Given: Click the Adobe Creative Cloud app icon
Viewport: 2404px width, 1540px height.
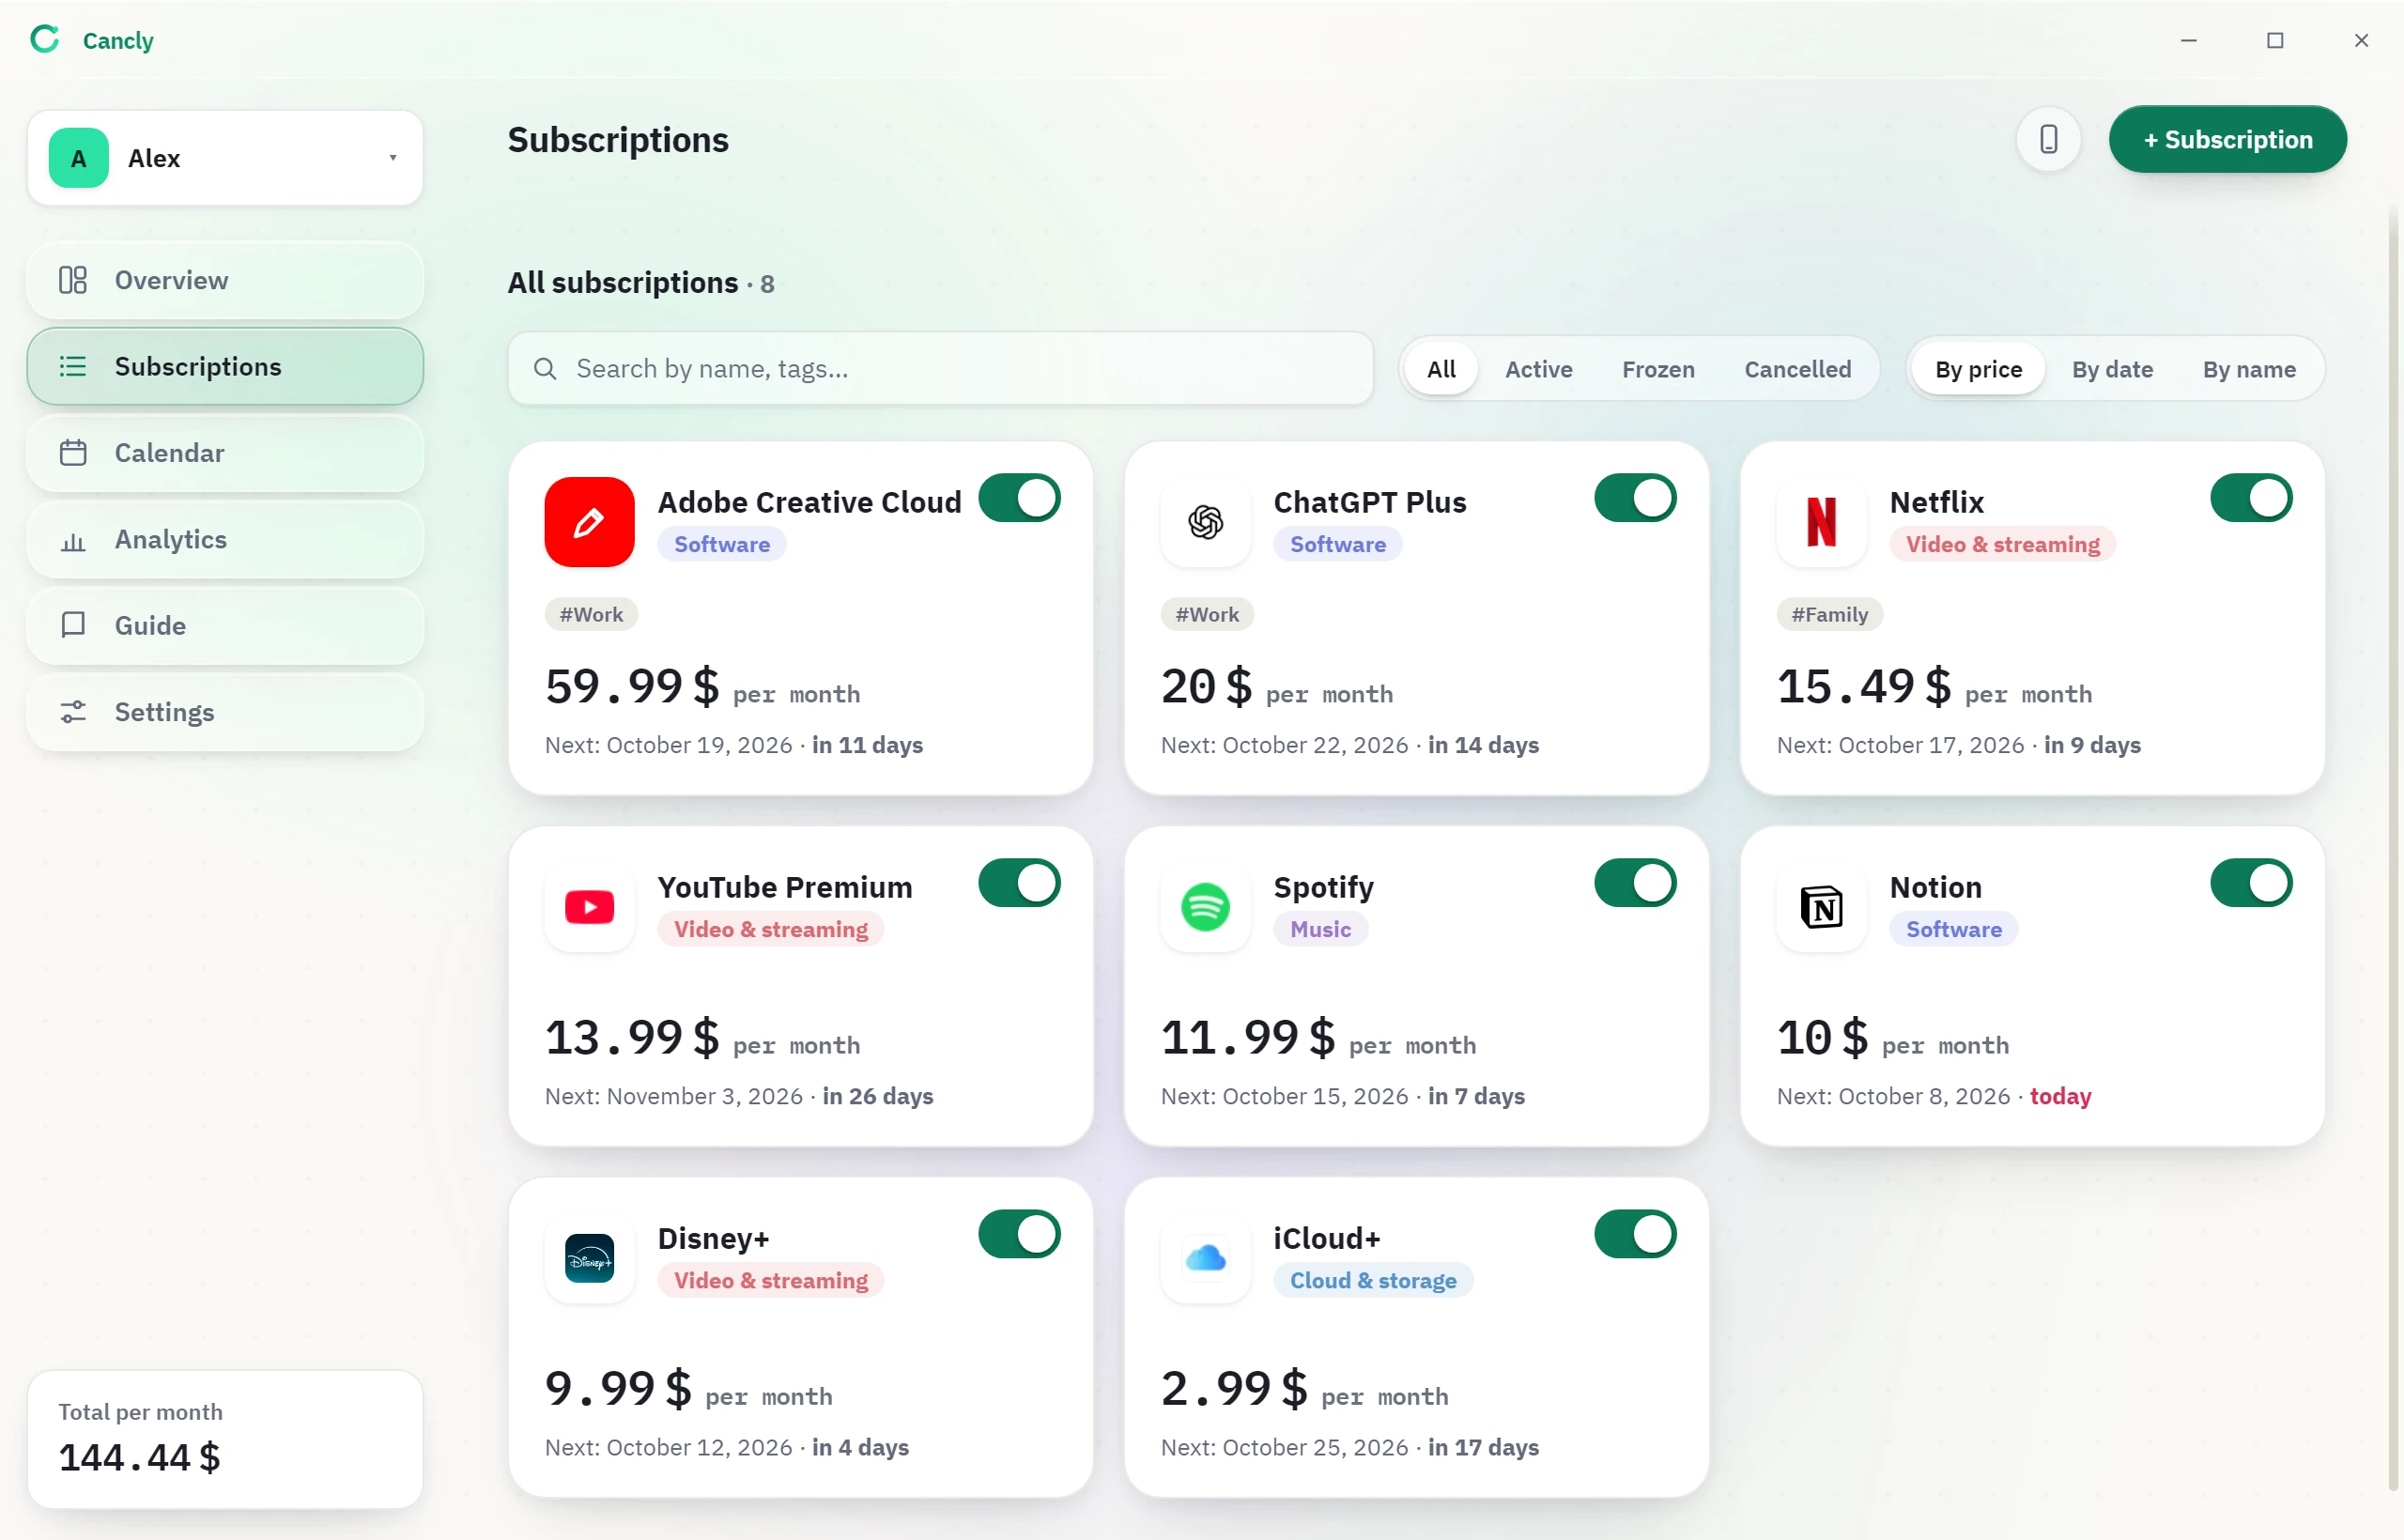Looking at the screenshot, I should (x=589, y=522).
